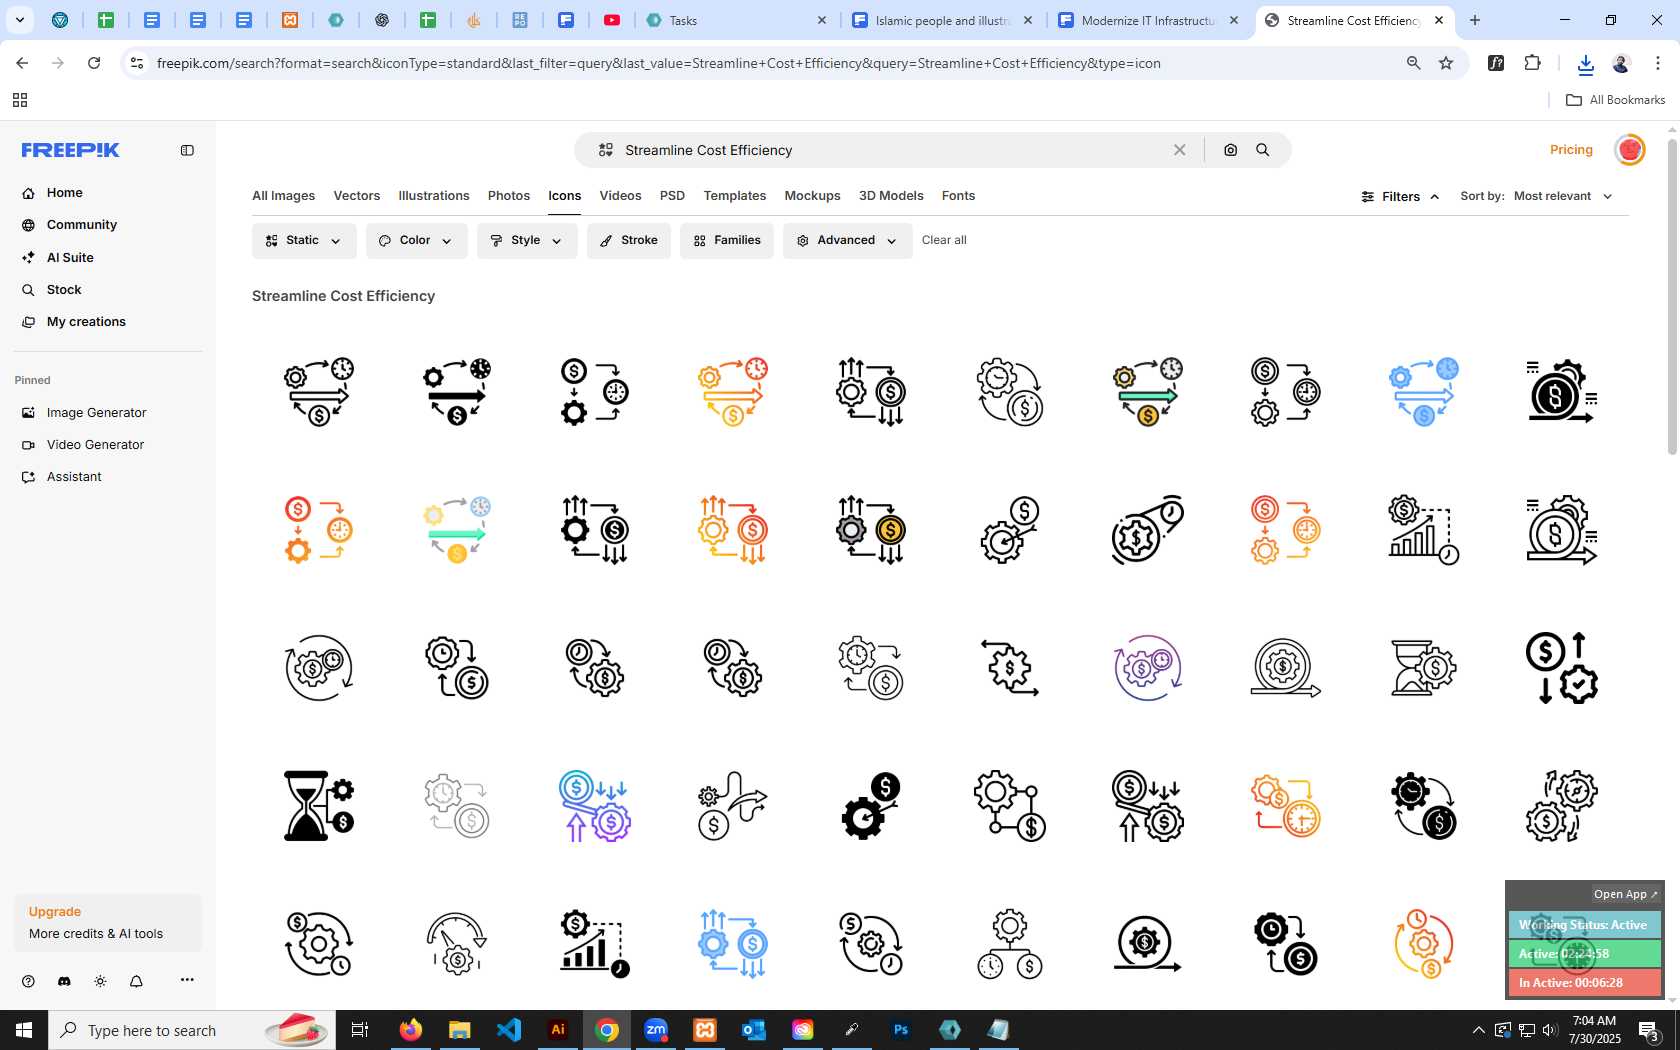
Task: Open site information icon in address bar
Action: (x=137, y=63)
